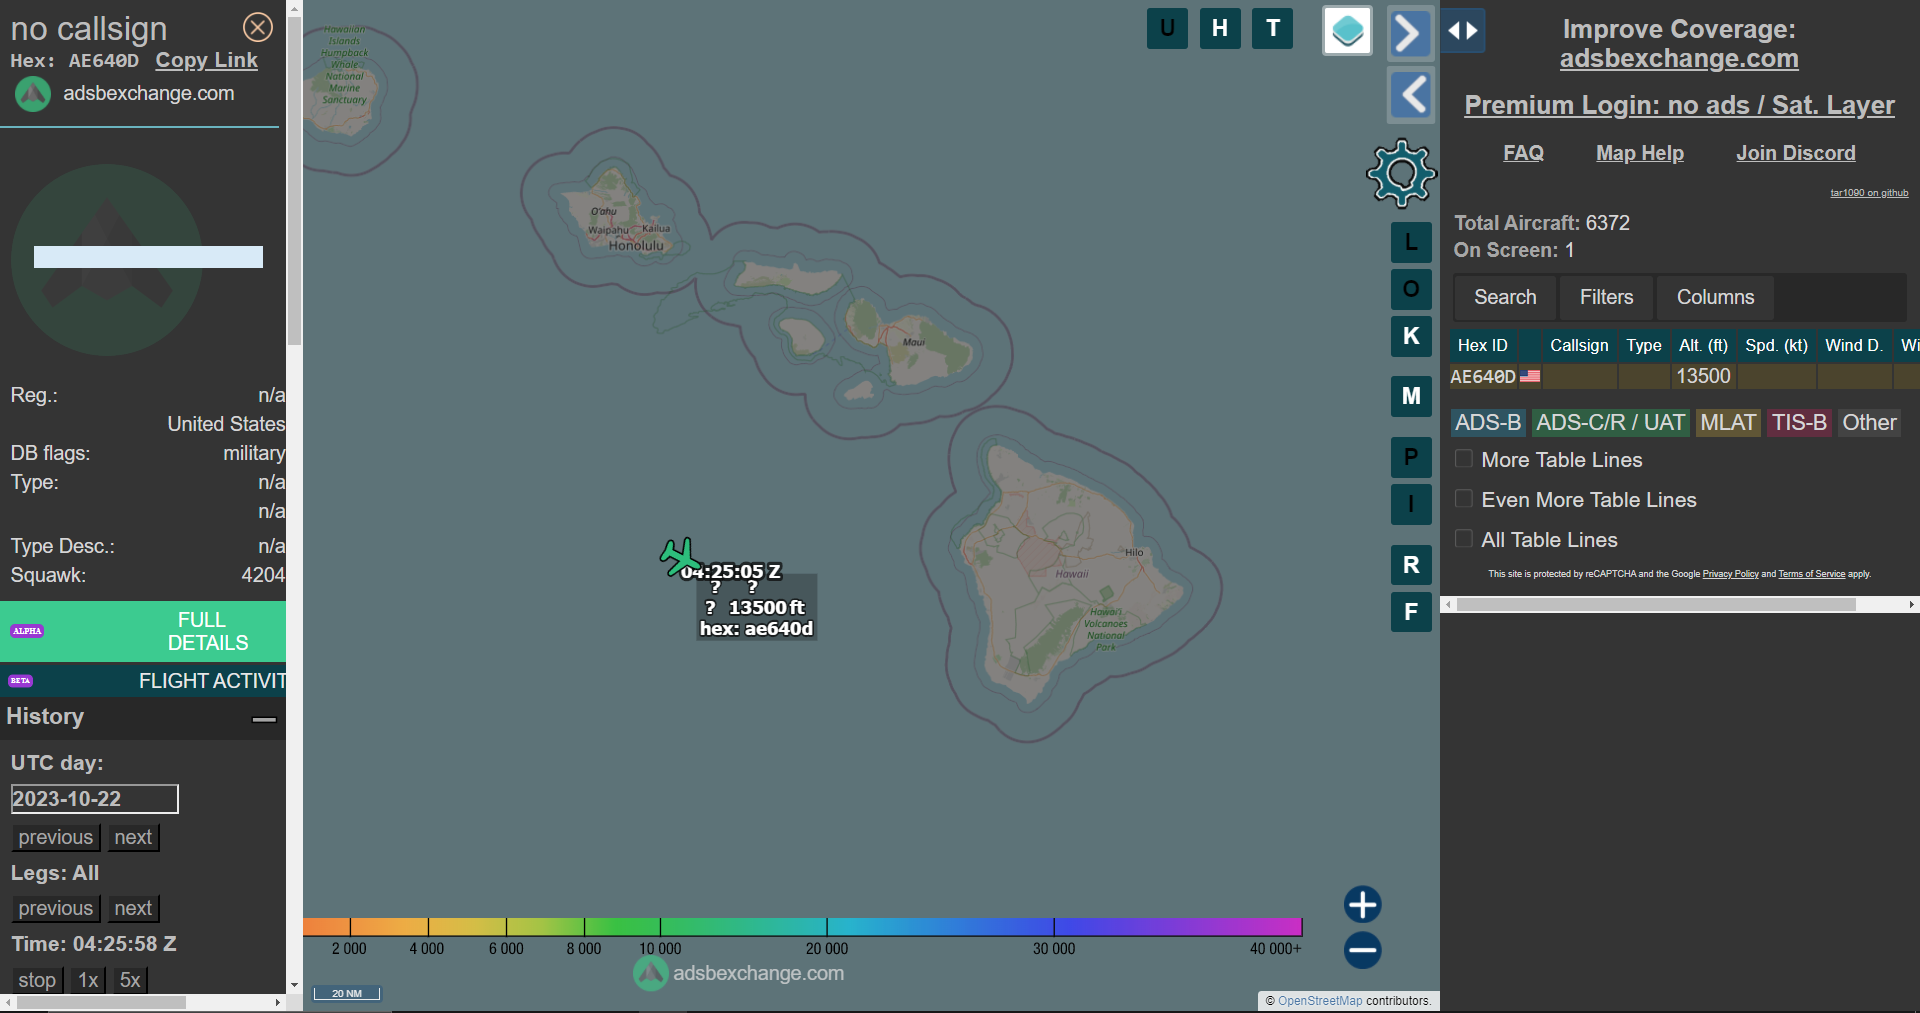This screenshot has width=1920, height=1013.
Task: Click the O map option button
Action: (1411, 289)
